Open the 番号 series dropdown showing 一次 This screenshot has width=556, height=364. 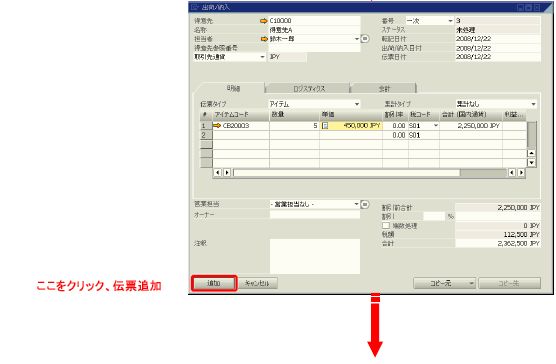point(450,21)
